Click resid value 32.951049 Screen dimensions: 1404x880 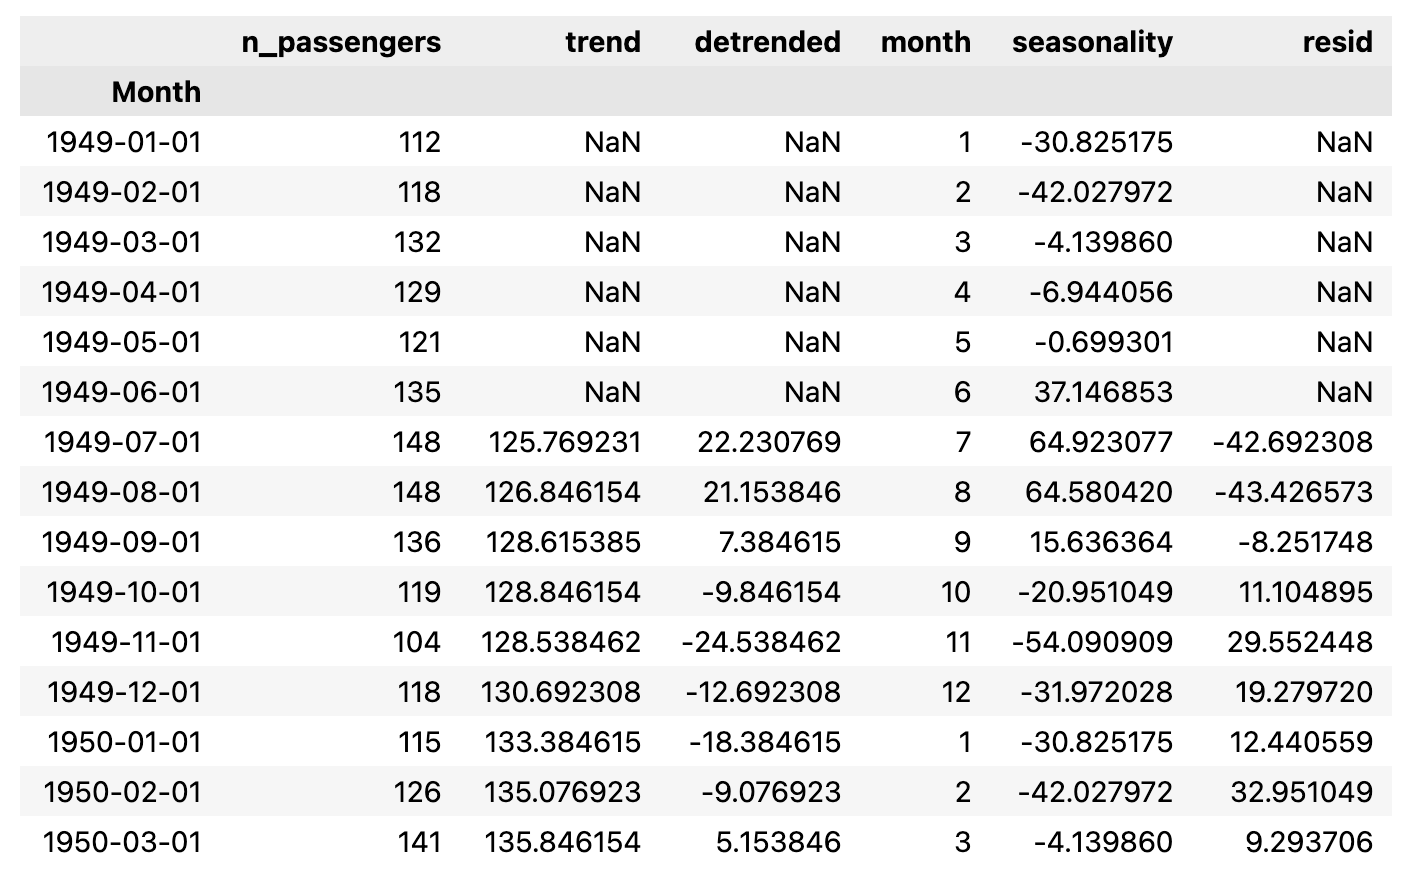1301,792
